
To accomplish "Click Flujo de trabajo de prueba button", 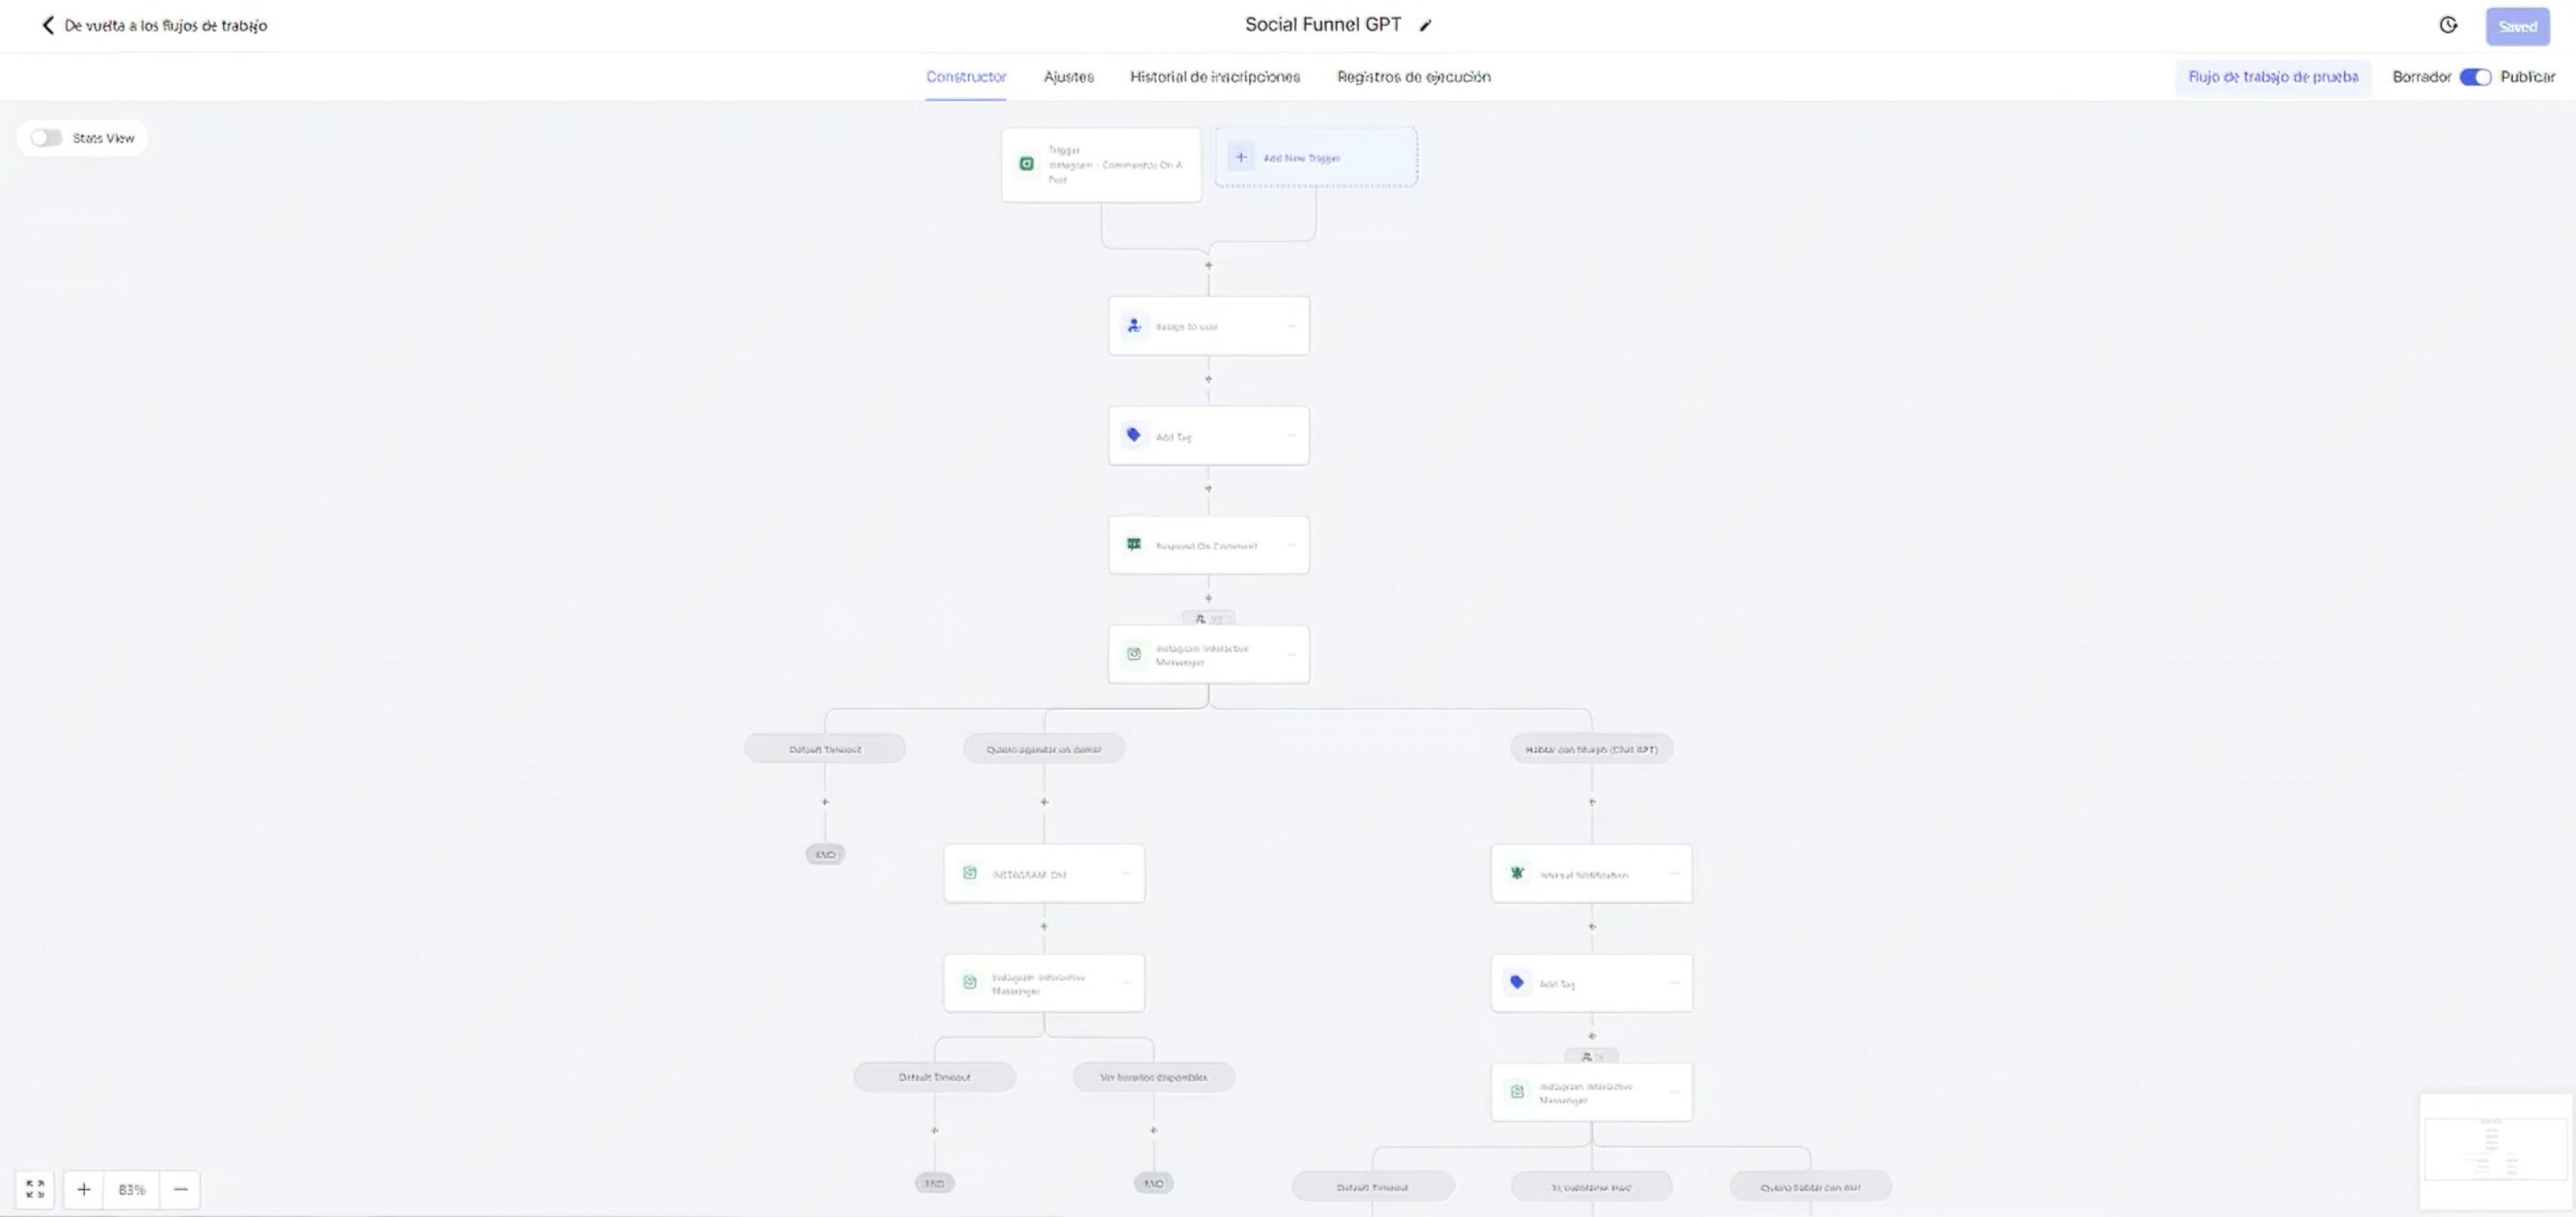I will (x=2272, y=77).
